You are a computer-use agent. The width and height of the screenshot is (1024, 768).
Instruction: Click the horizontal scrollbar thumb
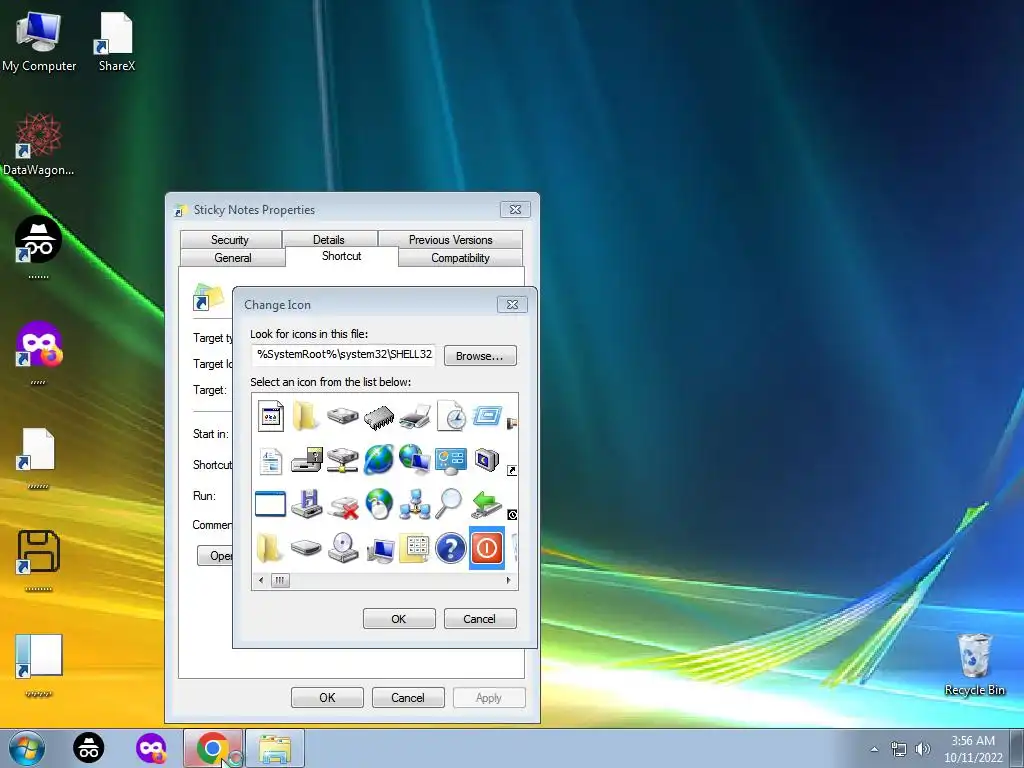[280, 580]
